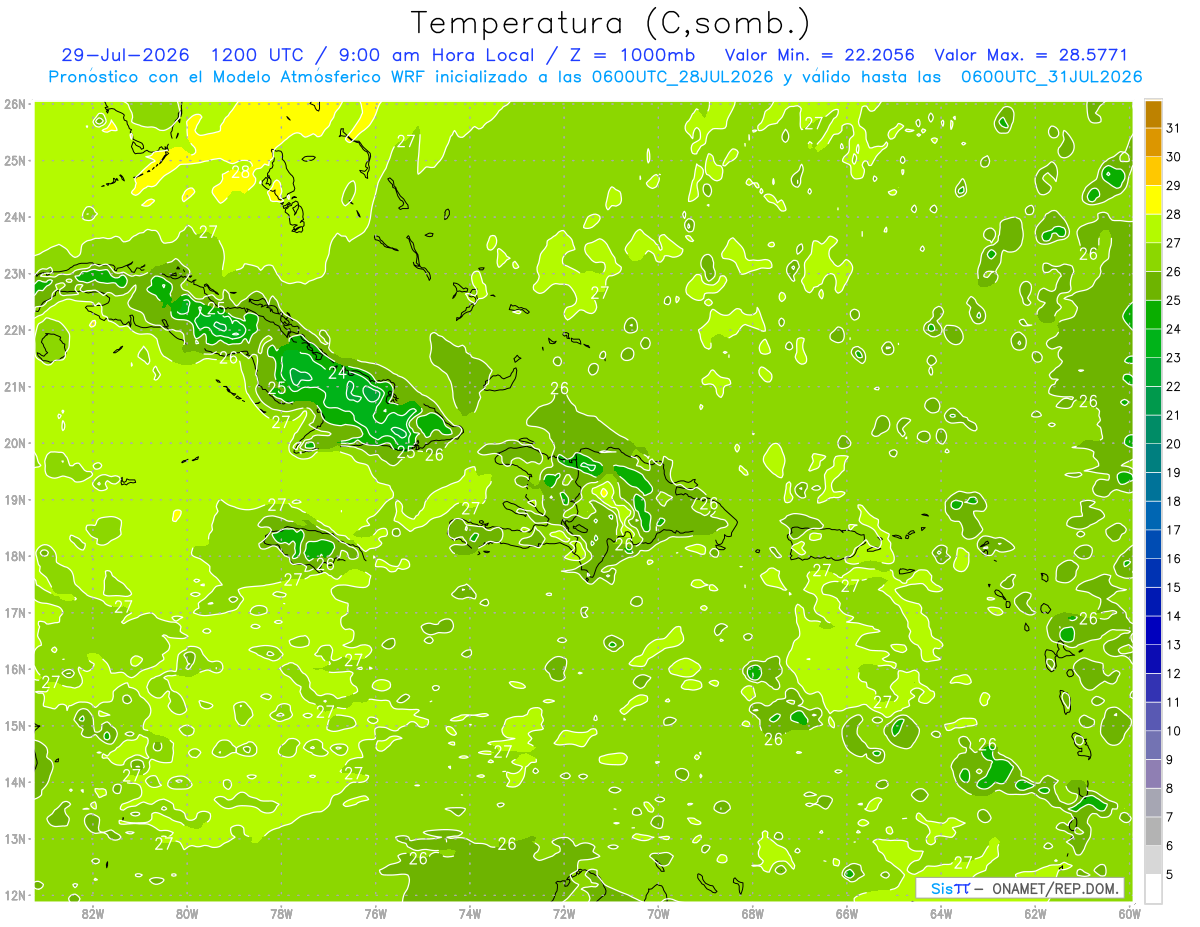Click the '70W' longitude axis label

coord(658,914)
